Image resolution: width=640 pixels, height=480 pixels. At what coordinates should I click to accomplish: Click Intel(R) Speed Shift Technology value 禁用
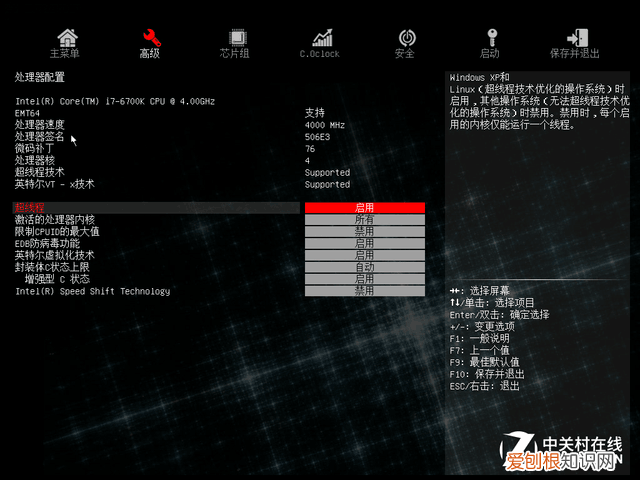point(364,292)
